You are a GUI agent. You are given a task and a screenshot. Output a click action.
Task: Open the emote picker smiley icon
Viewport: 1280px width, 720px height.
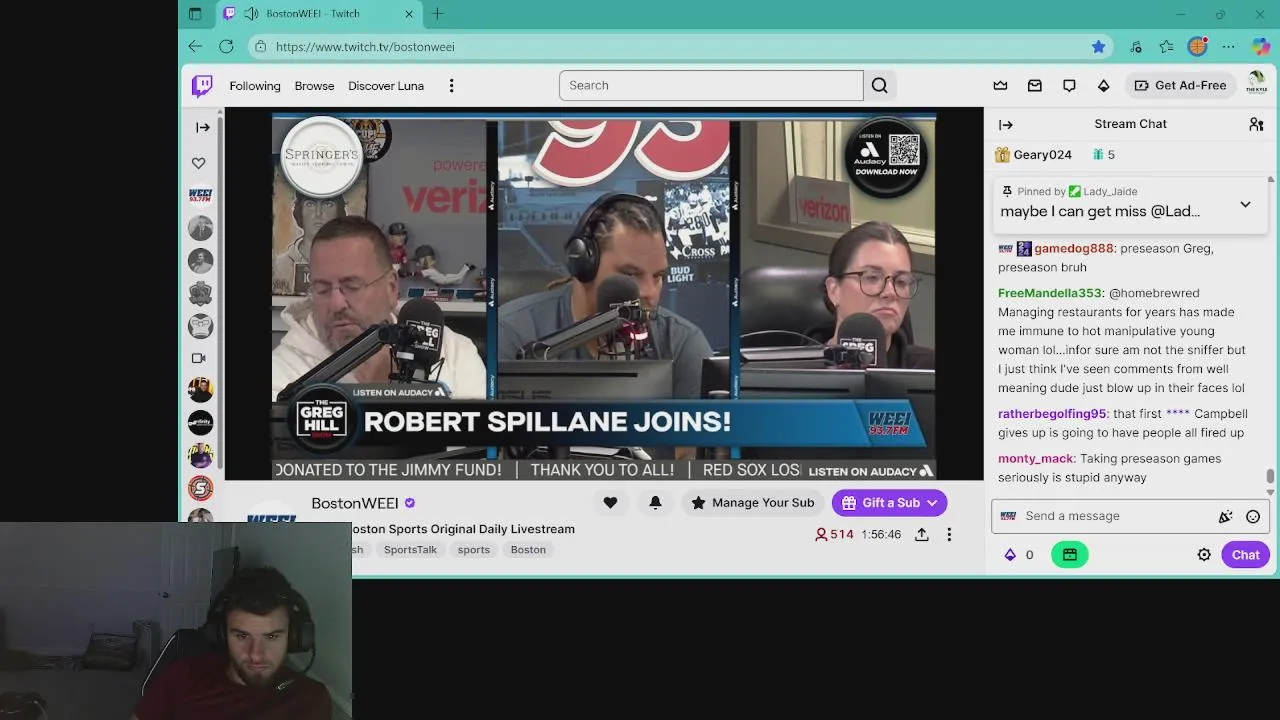(x=1253, y=516)
